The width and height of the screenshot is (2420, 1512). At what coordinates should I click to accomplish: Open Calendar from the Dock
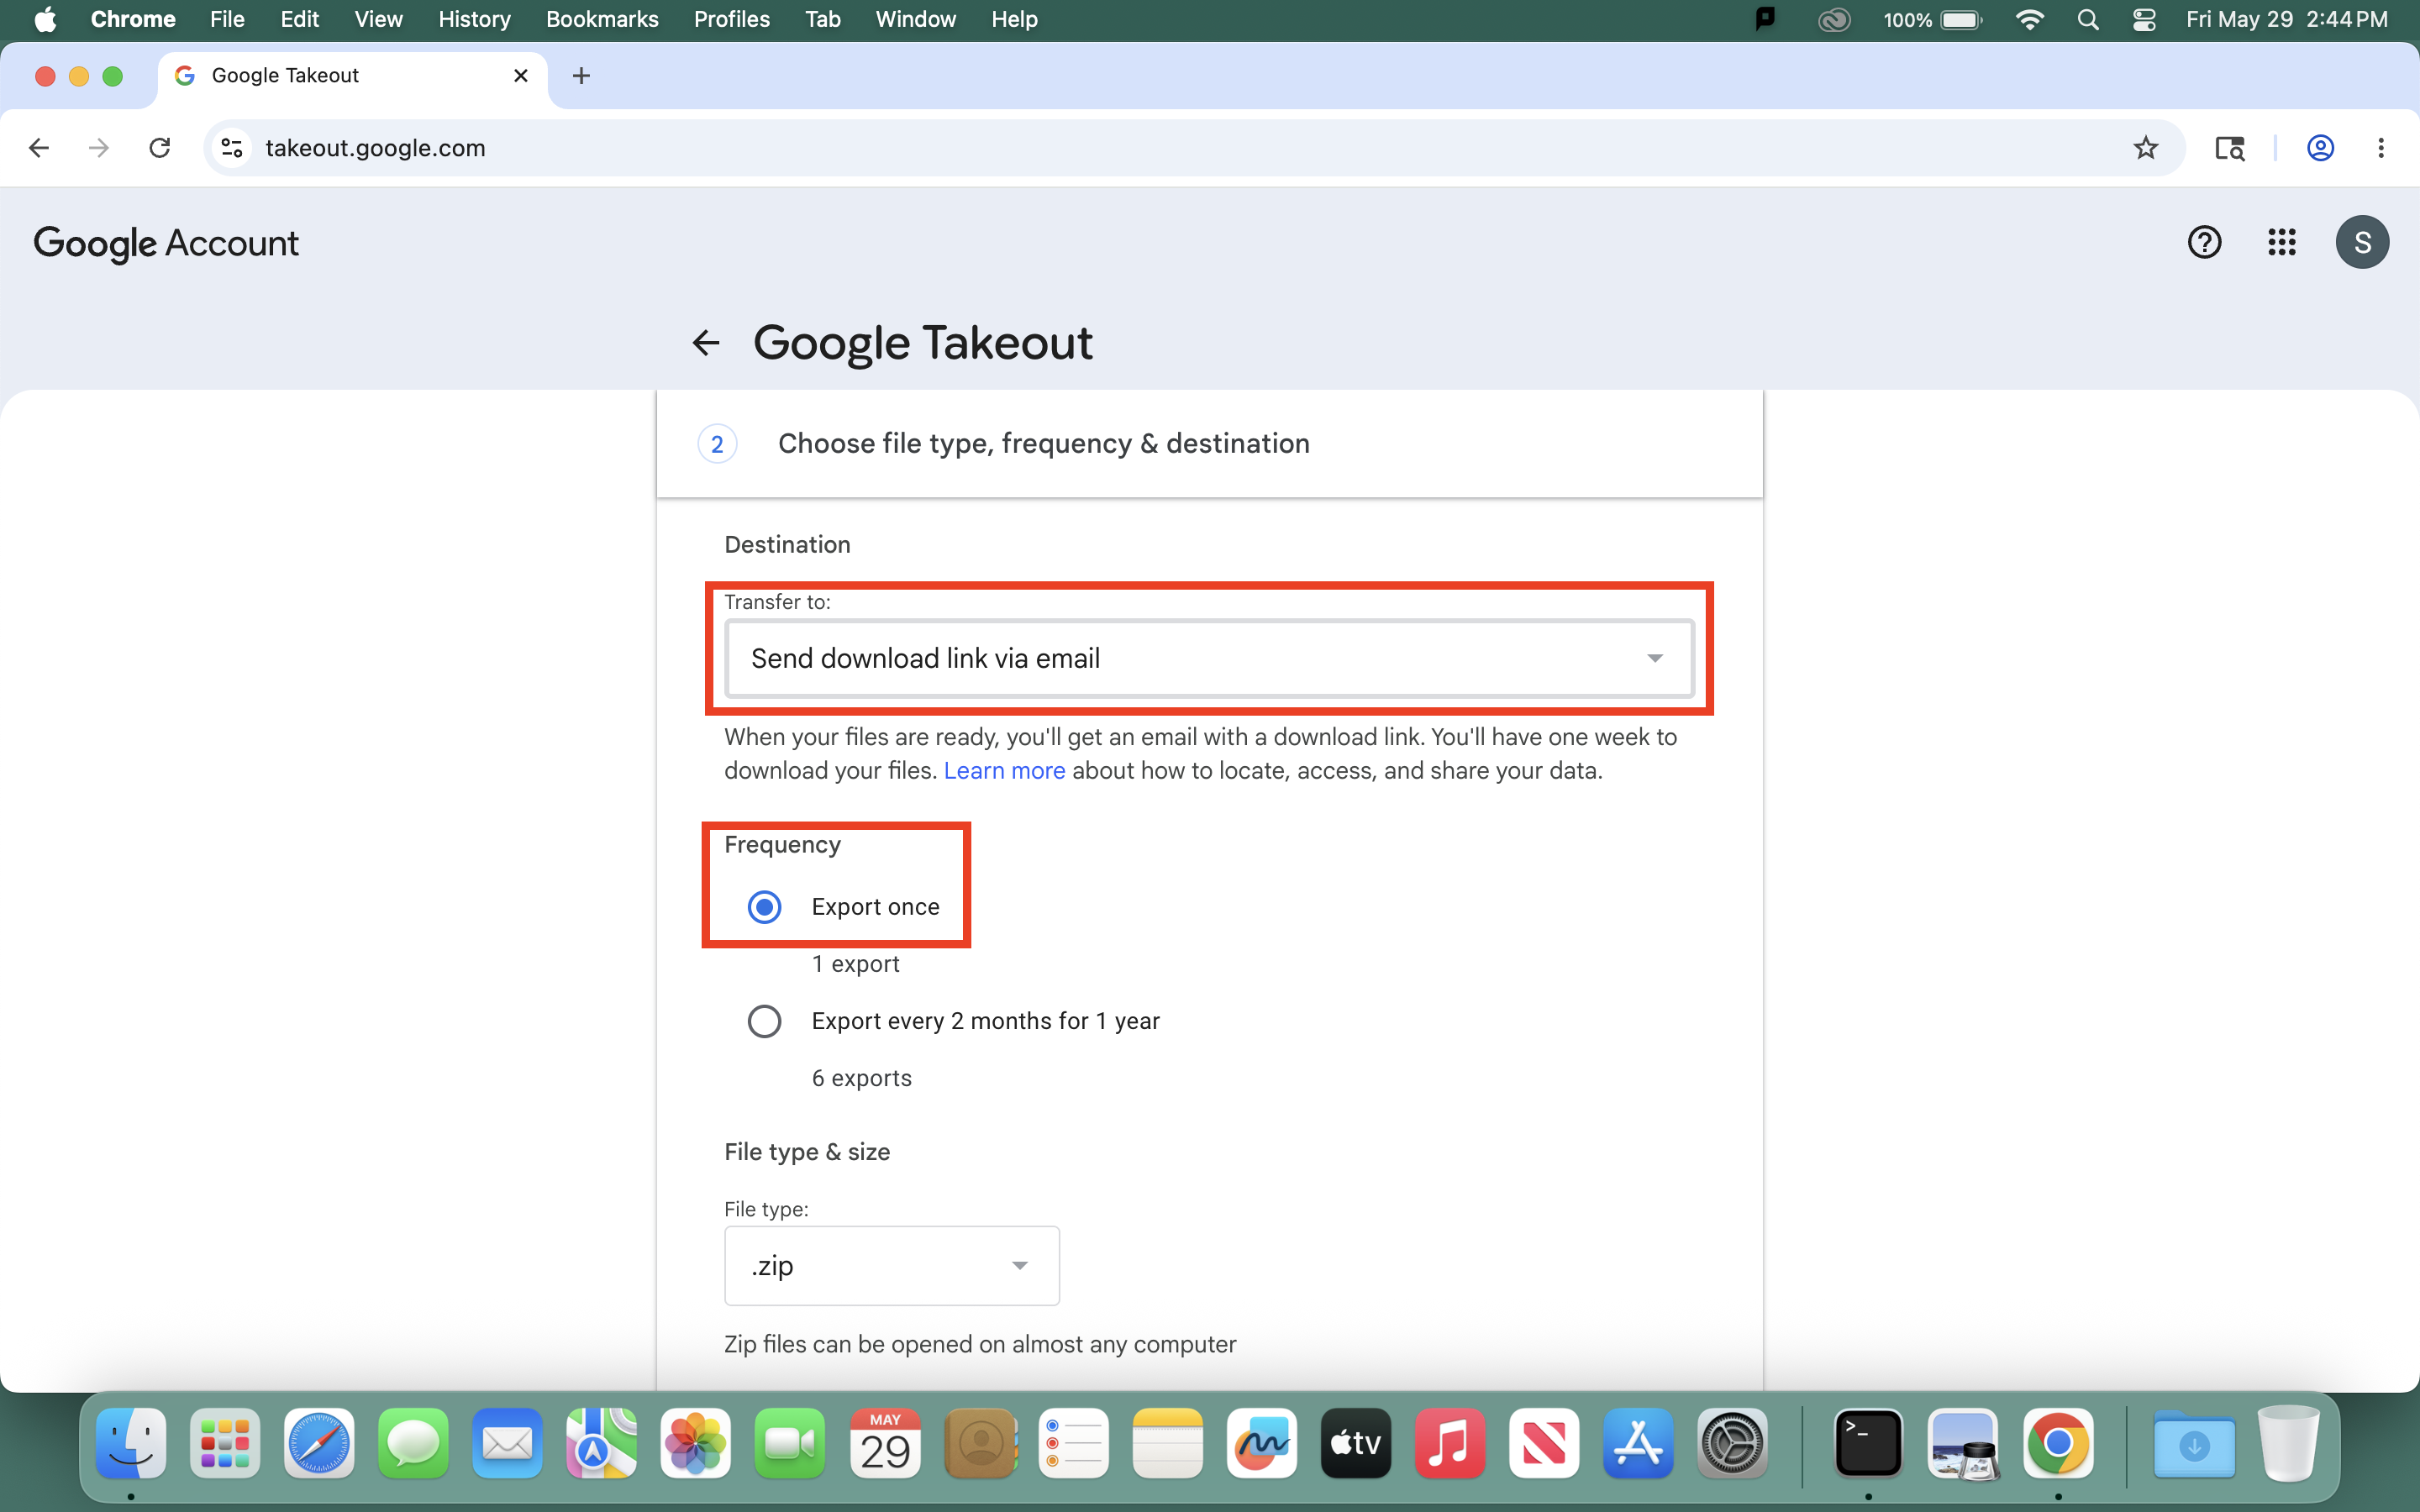coord(885,1443)
